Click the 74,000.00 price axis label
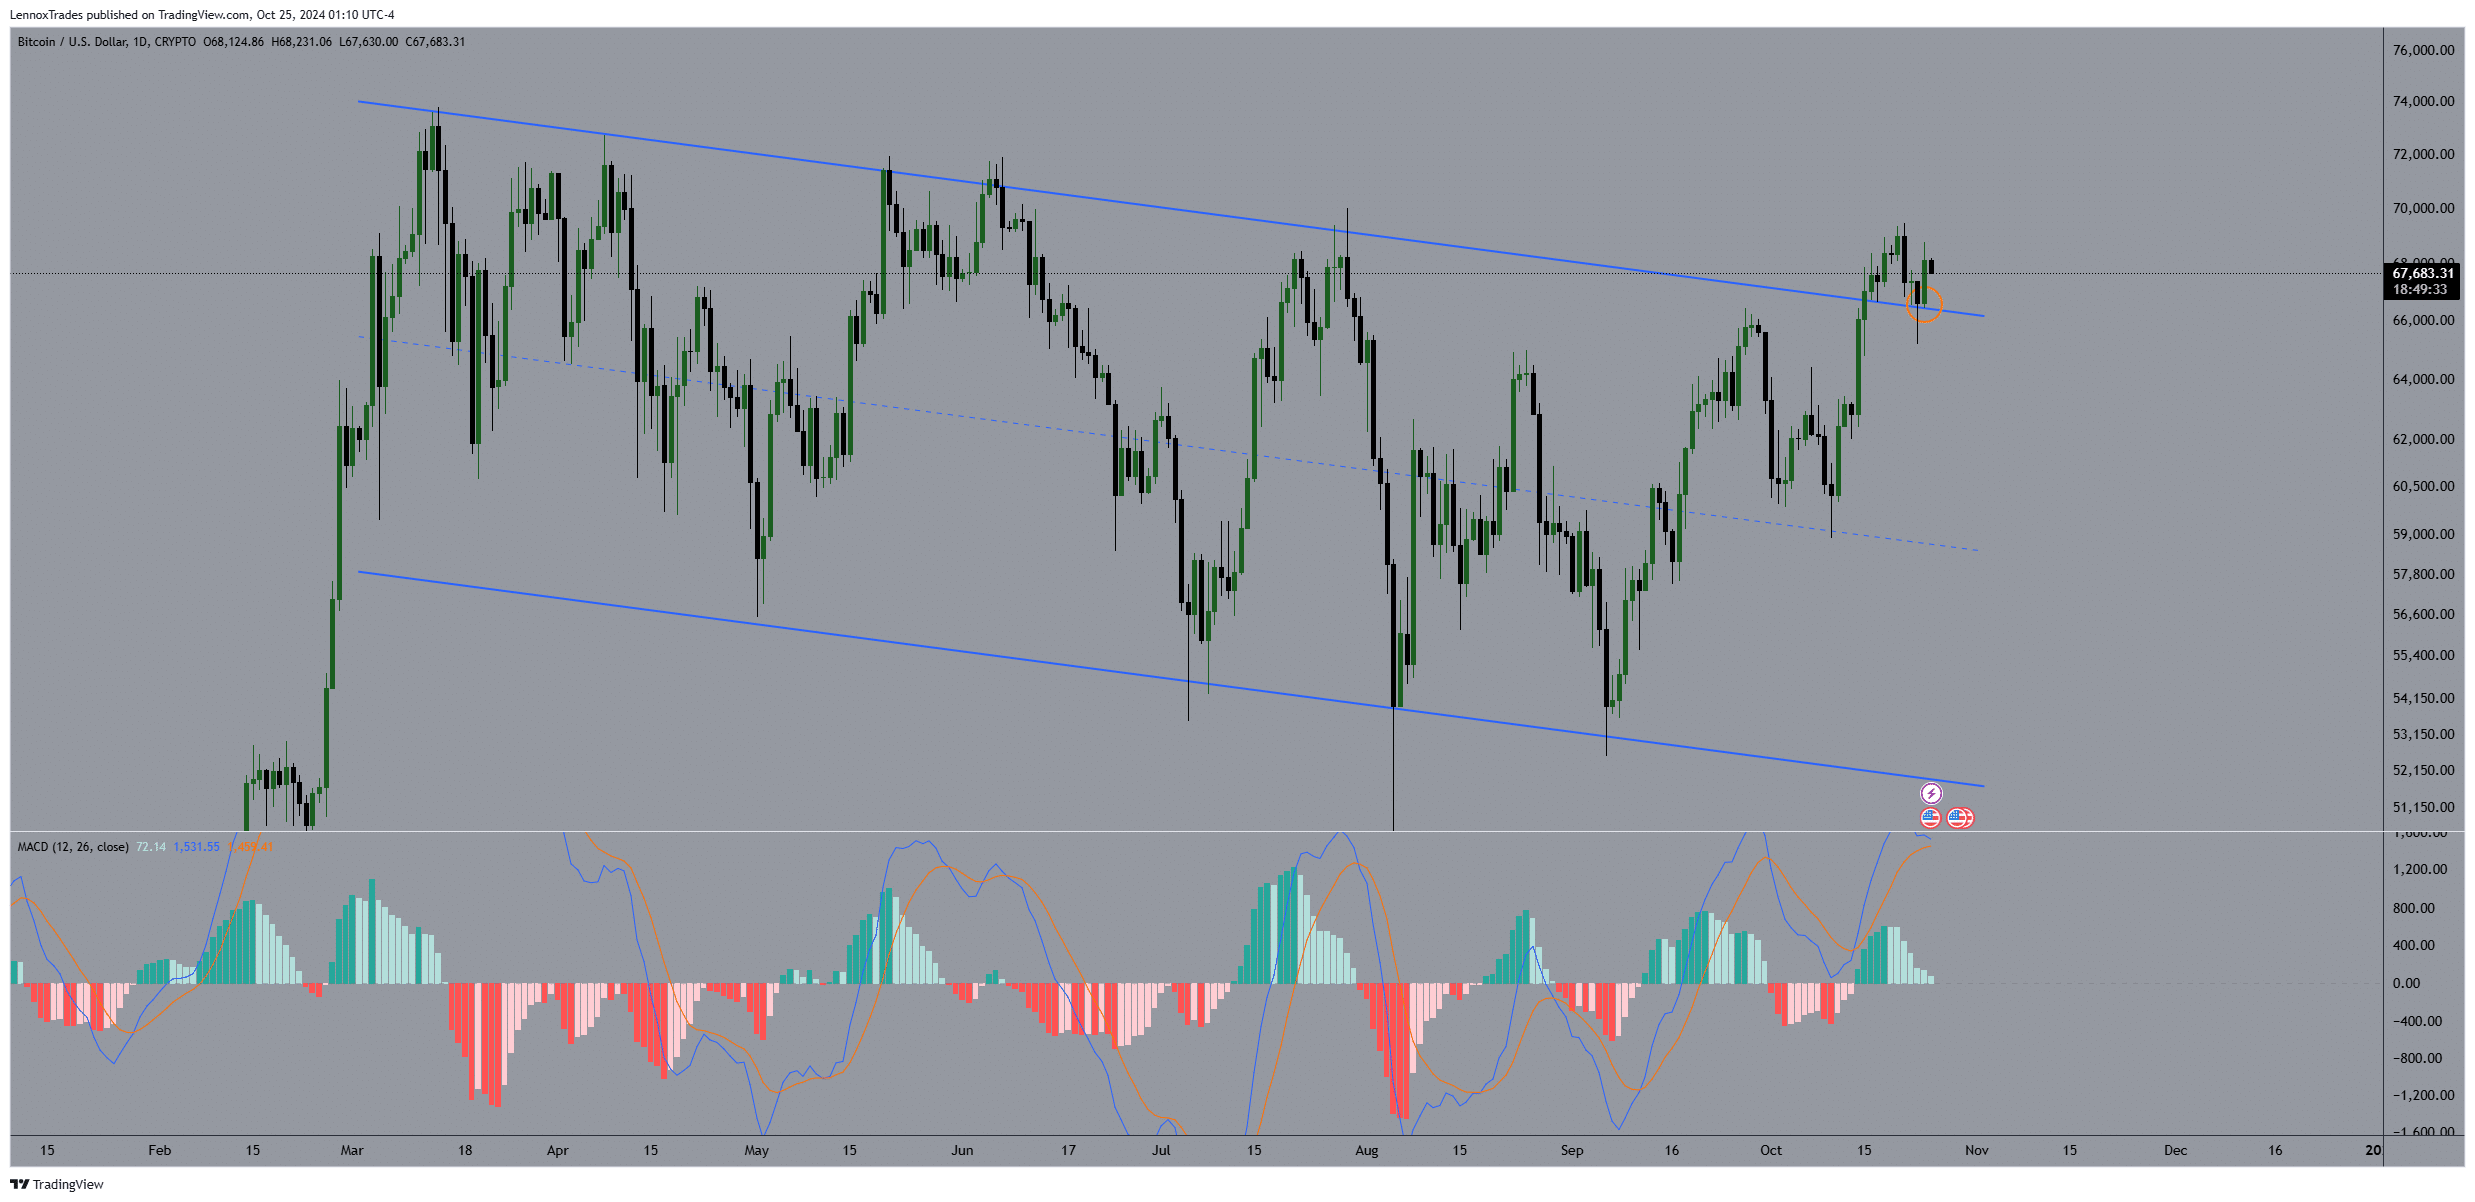The image size is (2475, 1202). 2423,101
